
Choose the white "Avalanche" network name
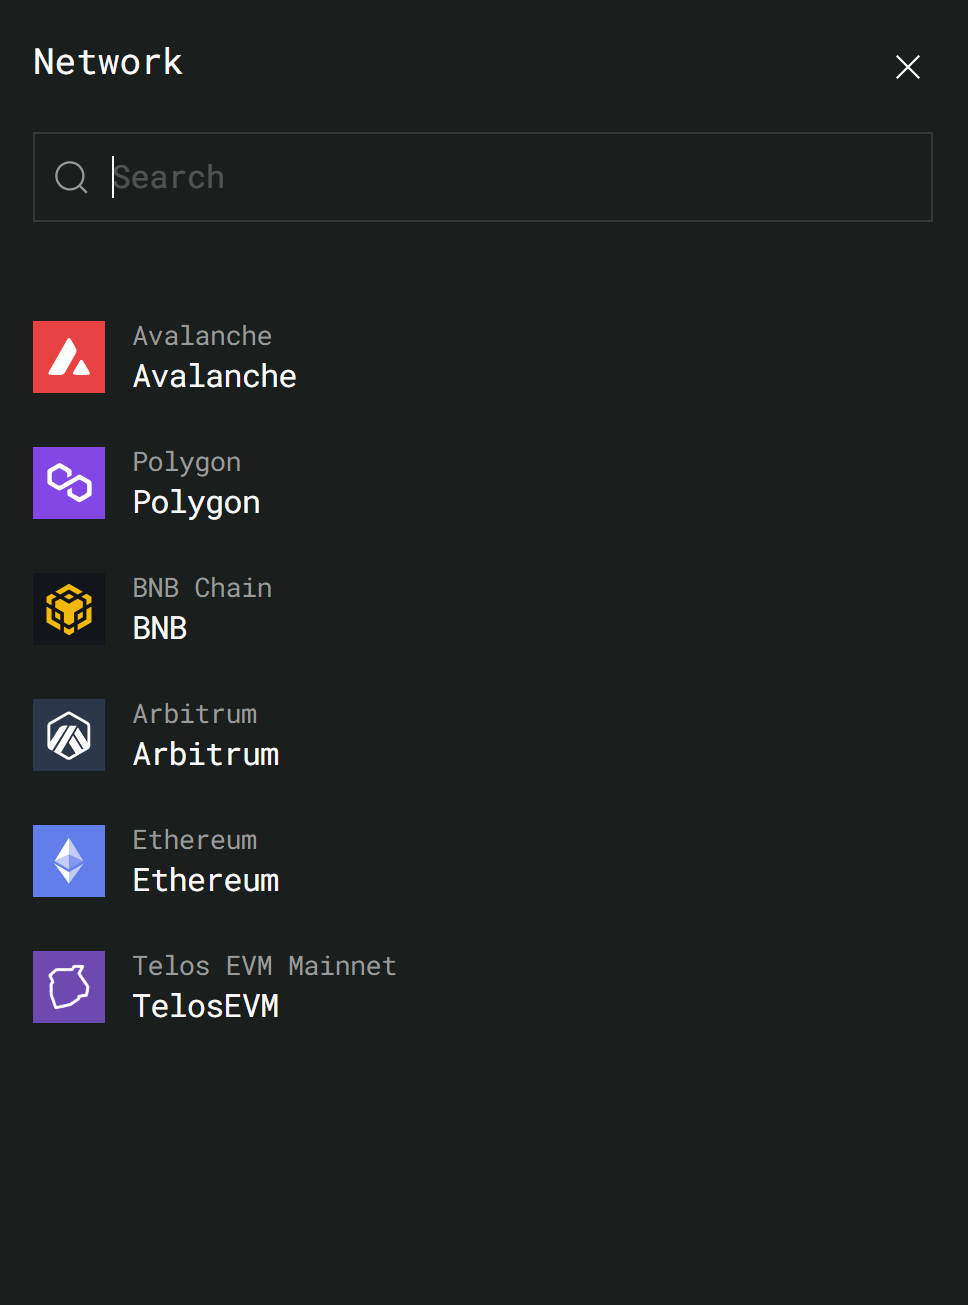[x=215, y=376]
